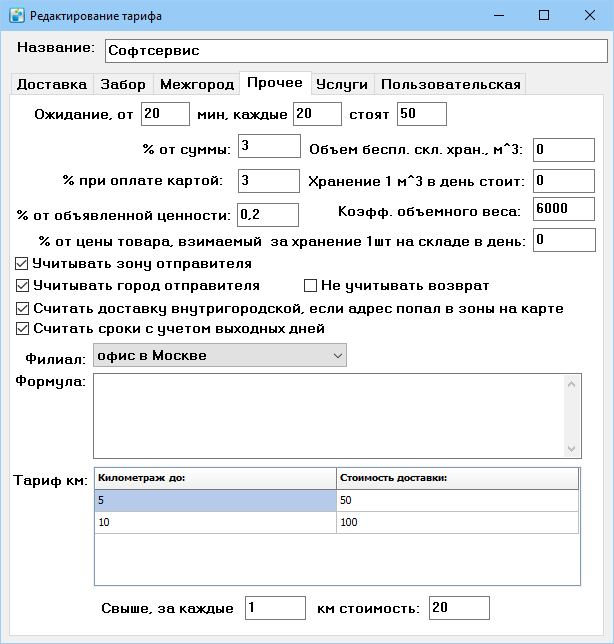Open the Филиал dropdown
Screen dimensions: 614x644
pos(220,355)
